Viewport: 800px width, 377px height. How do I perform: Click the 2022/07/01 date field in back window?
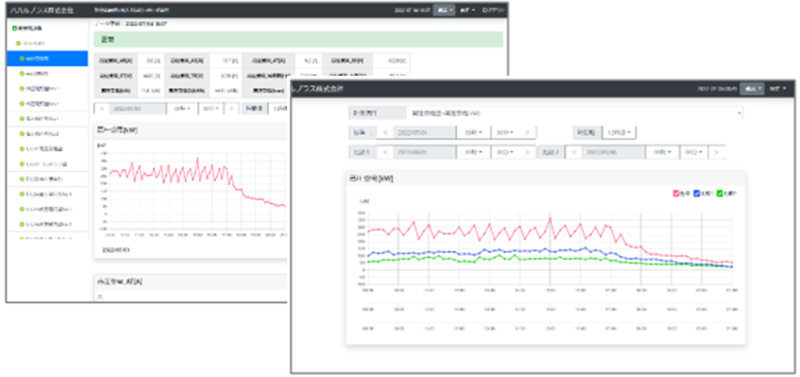click(x=138, y=108)
